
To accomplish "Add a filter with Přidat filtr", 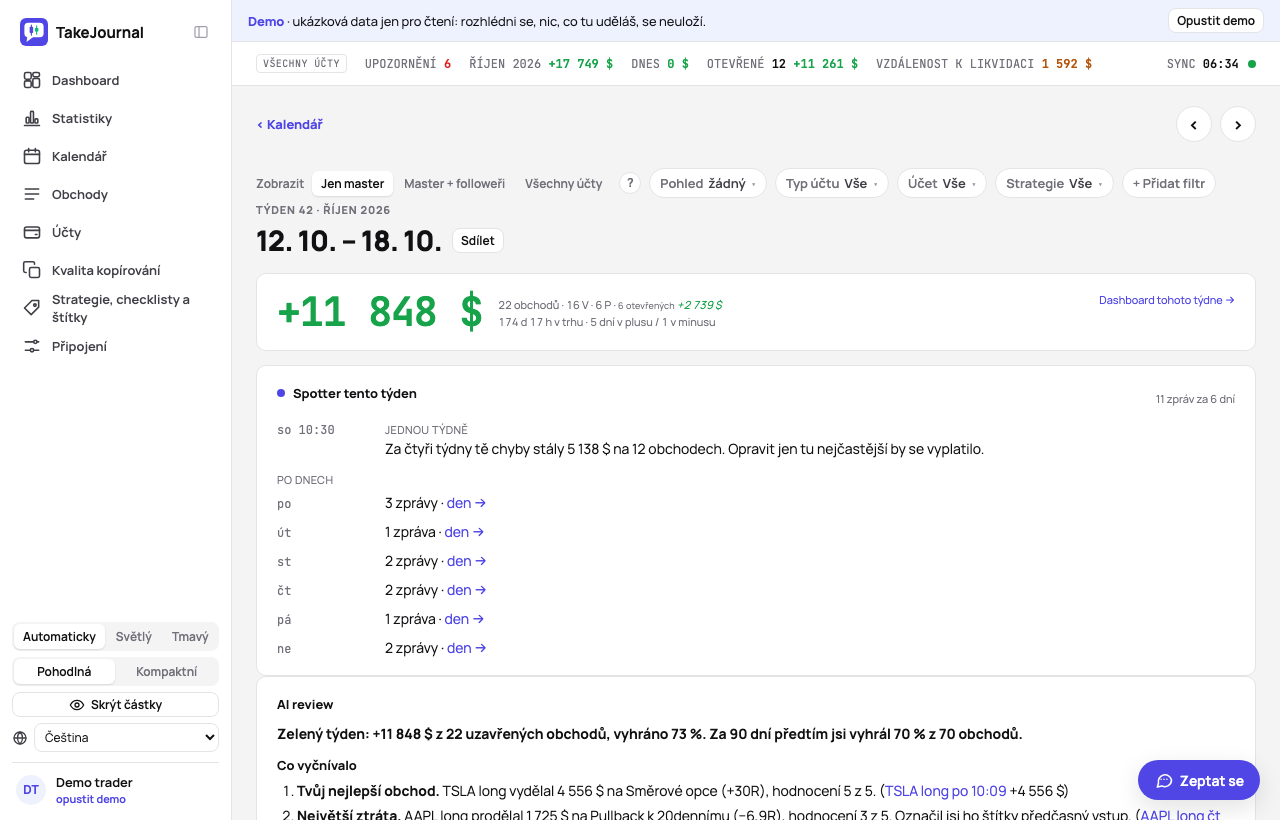I will coord(1169,184).
